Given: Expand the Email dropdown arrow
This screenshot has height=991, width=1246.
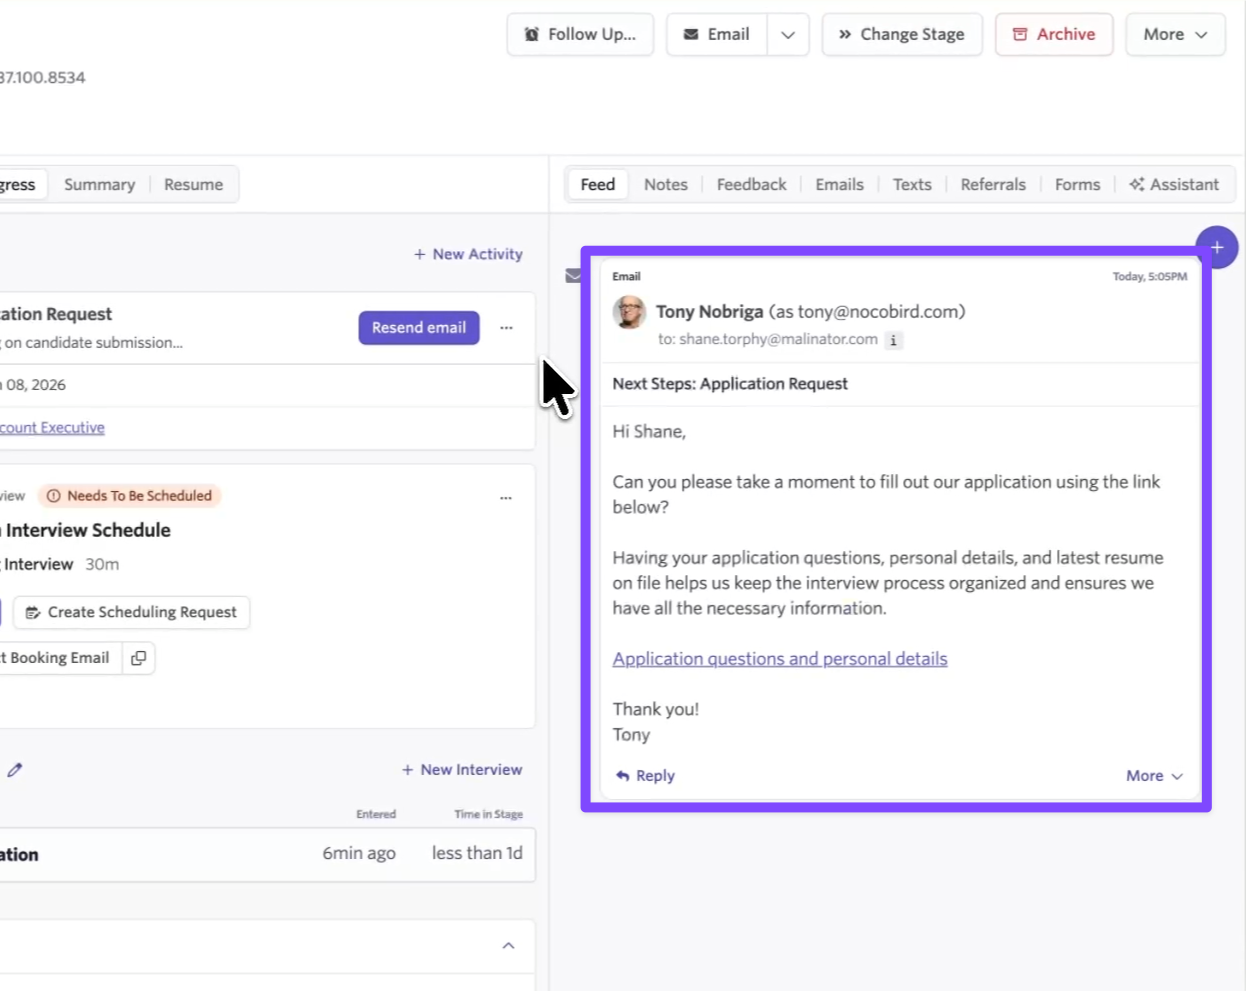Looking at the screenshot, I should pyautogui.click(x=788, y=35).
